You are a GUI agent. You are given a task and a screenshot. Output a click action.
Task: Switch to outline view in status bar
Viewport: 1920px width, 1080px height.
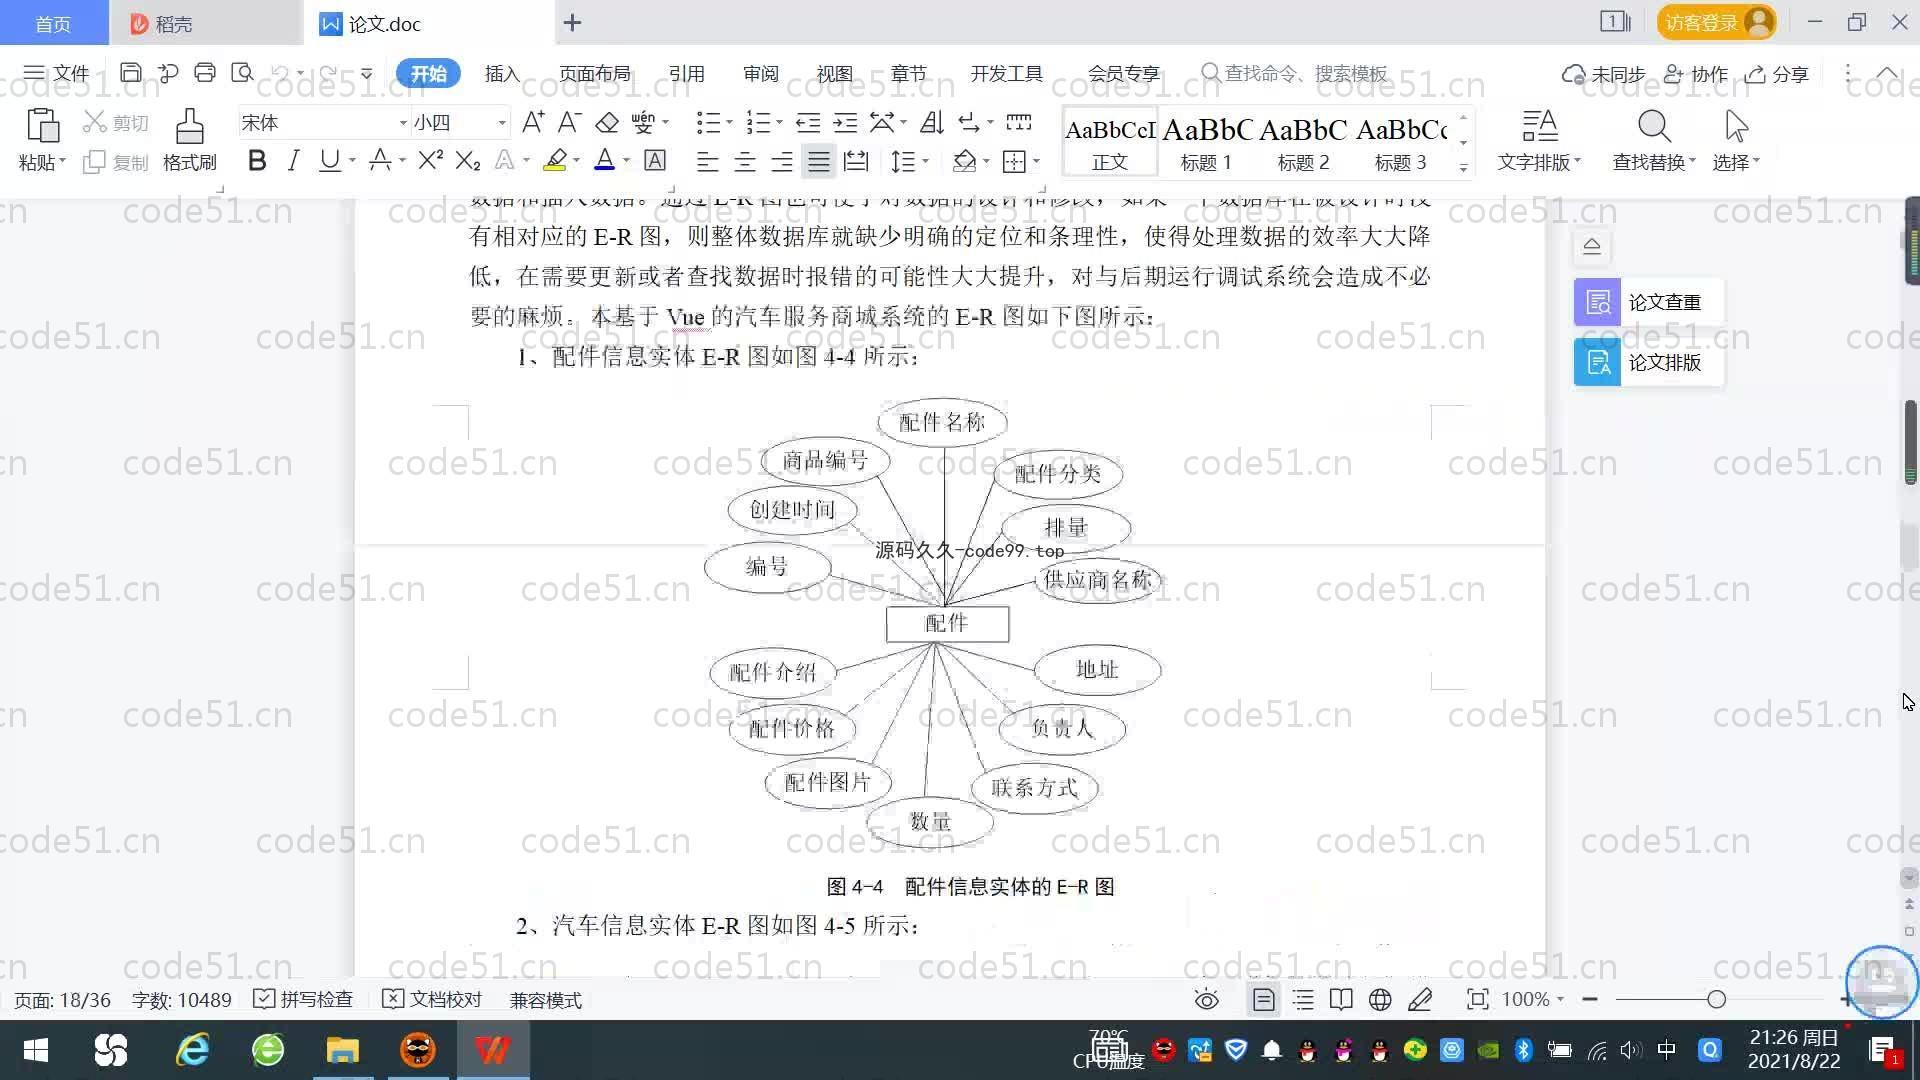1303,1000
